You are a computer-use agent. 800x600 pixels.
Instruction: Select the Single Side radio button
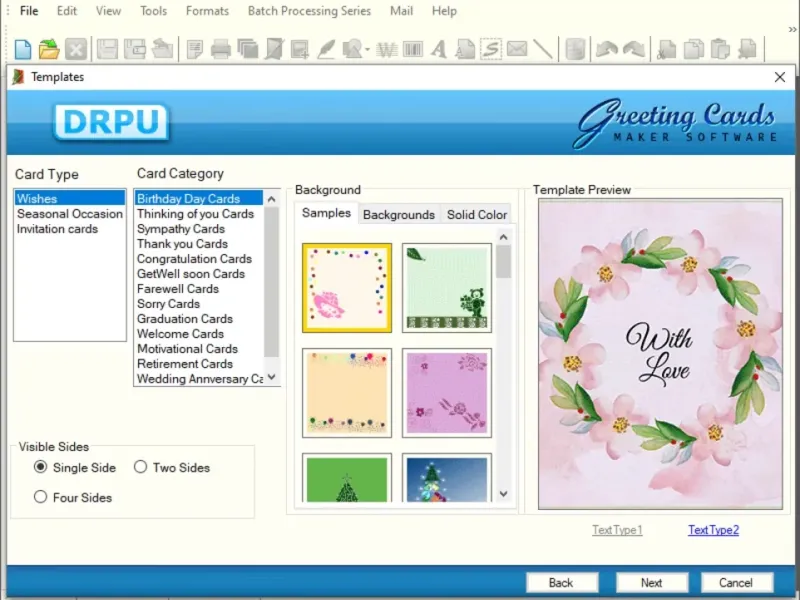coord(40,467)
